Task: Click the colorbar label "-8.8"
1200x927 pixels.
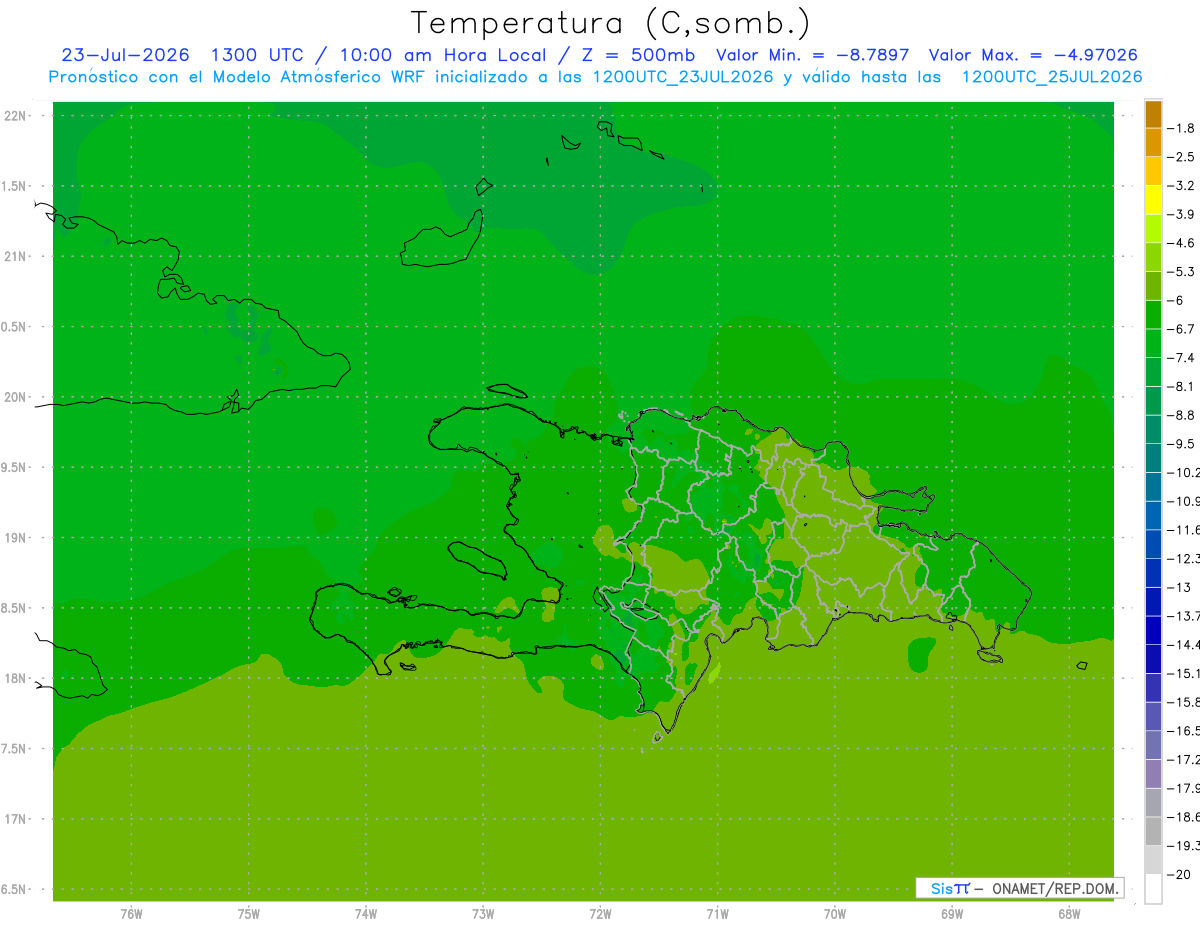Action: [x=1181, y=416]
